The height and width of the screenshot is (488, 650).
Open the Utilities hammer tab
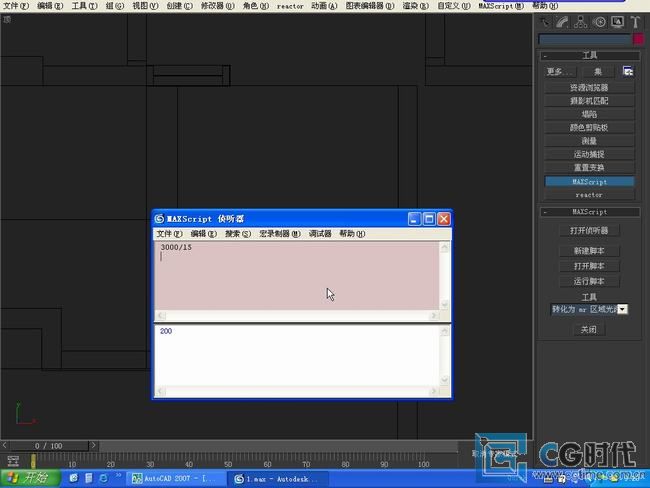pos(635,22)
